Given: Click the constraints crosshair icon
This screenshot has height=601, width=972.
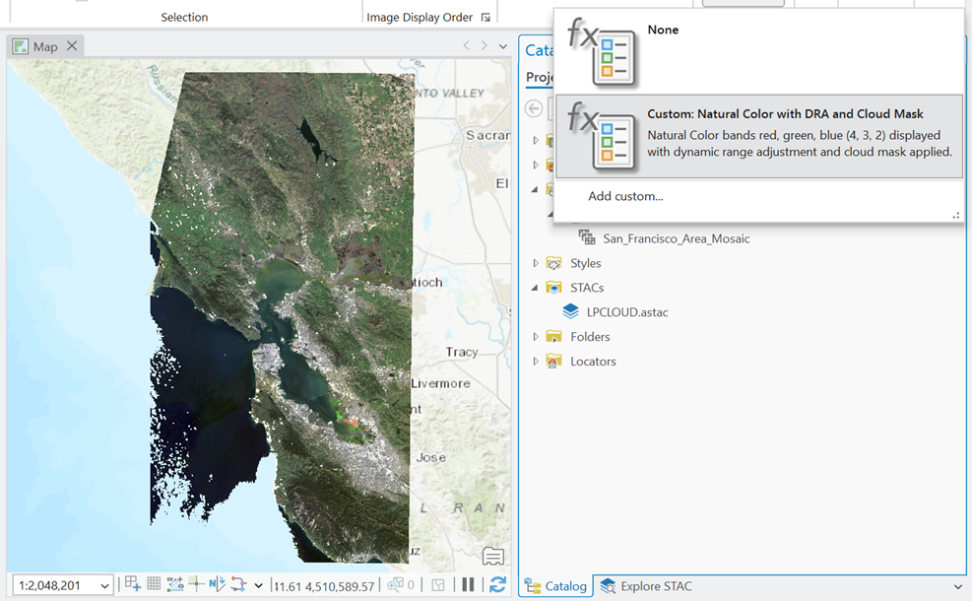Looking at the screenshot, I should [x=196, y=584].
